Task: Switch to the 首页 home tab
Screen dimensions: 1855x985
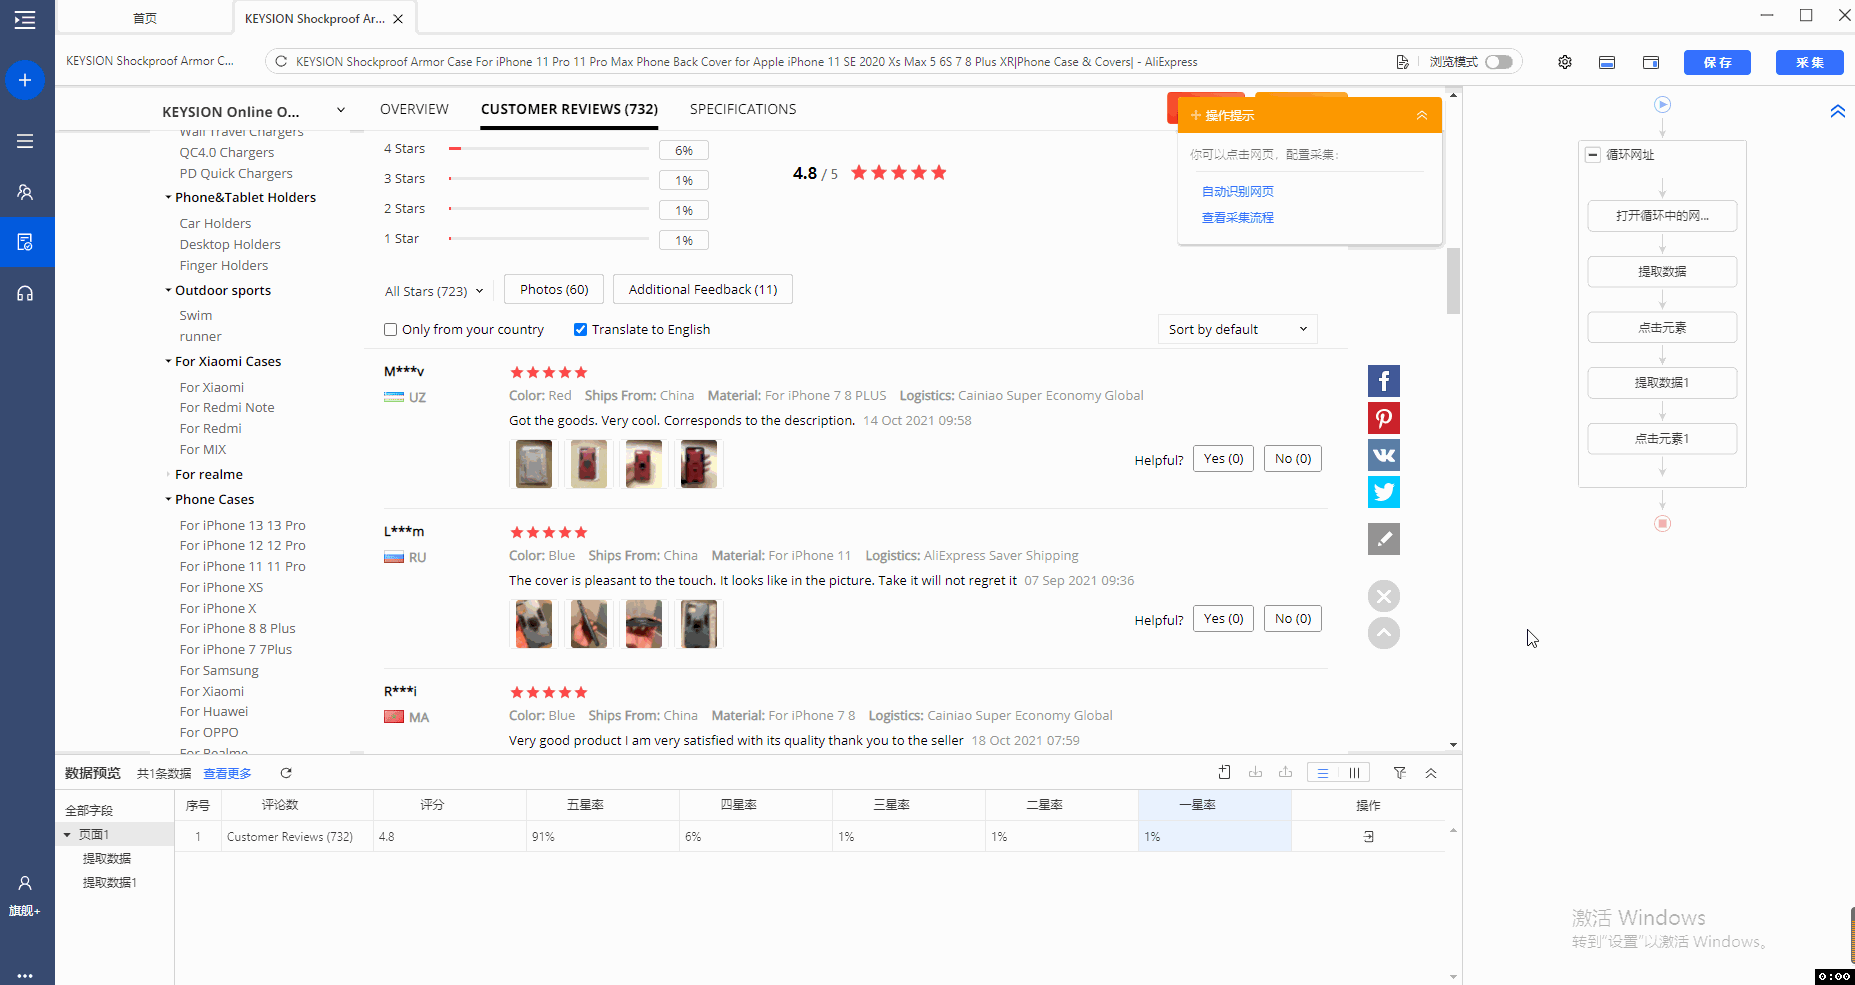Action: 145,18
